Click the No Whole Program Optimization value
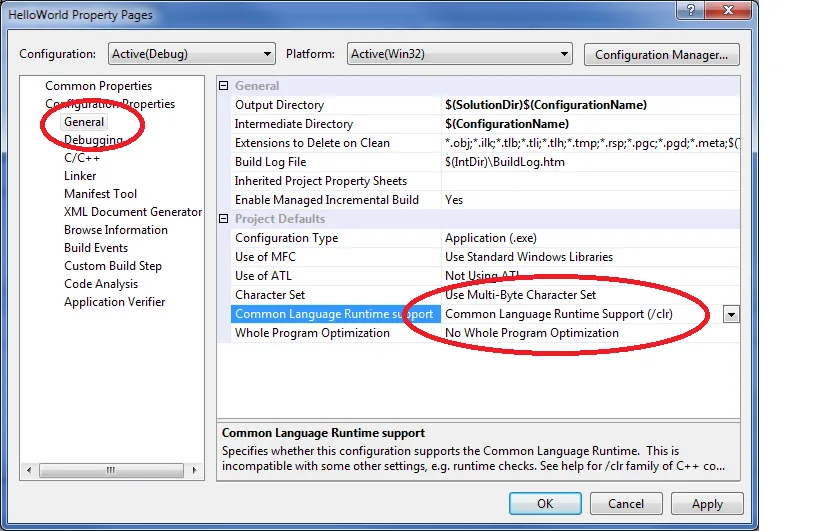The width and height of the screenshot is (819, 531). tap(532, 333)
